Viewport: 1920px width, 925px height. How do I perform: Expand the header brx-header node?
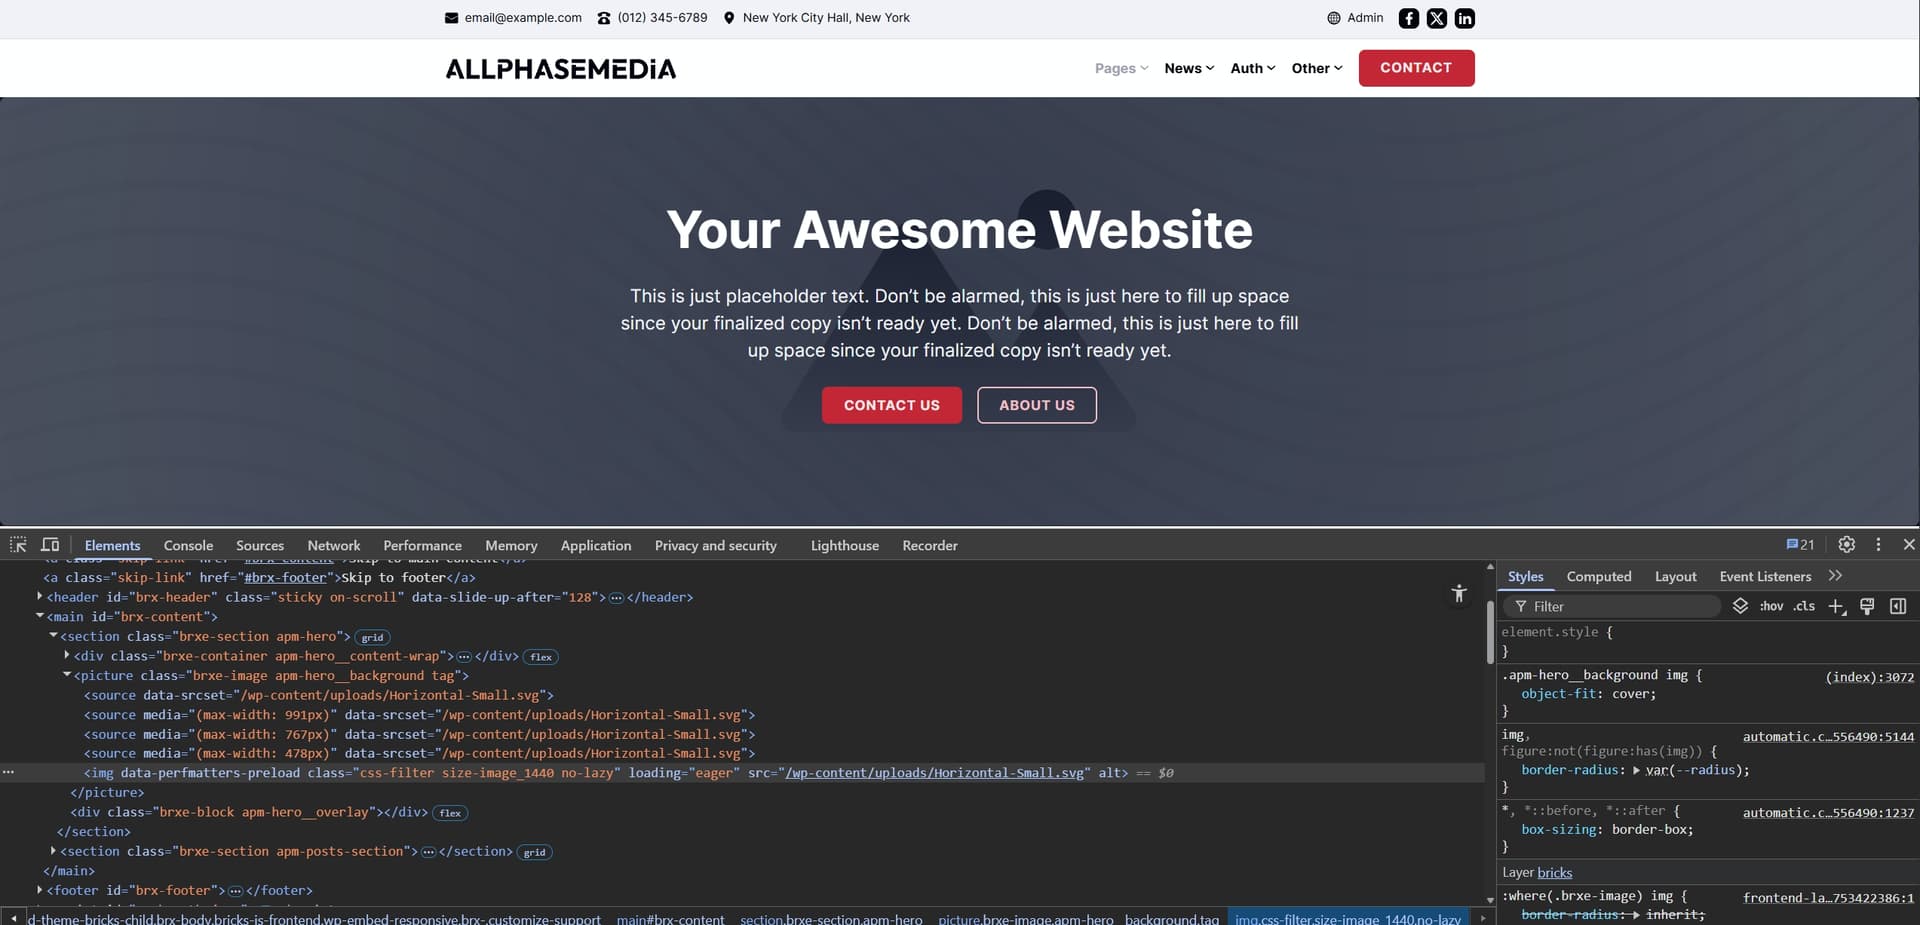pos(40,597)
